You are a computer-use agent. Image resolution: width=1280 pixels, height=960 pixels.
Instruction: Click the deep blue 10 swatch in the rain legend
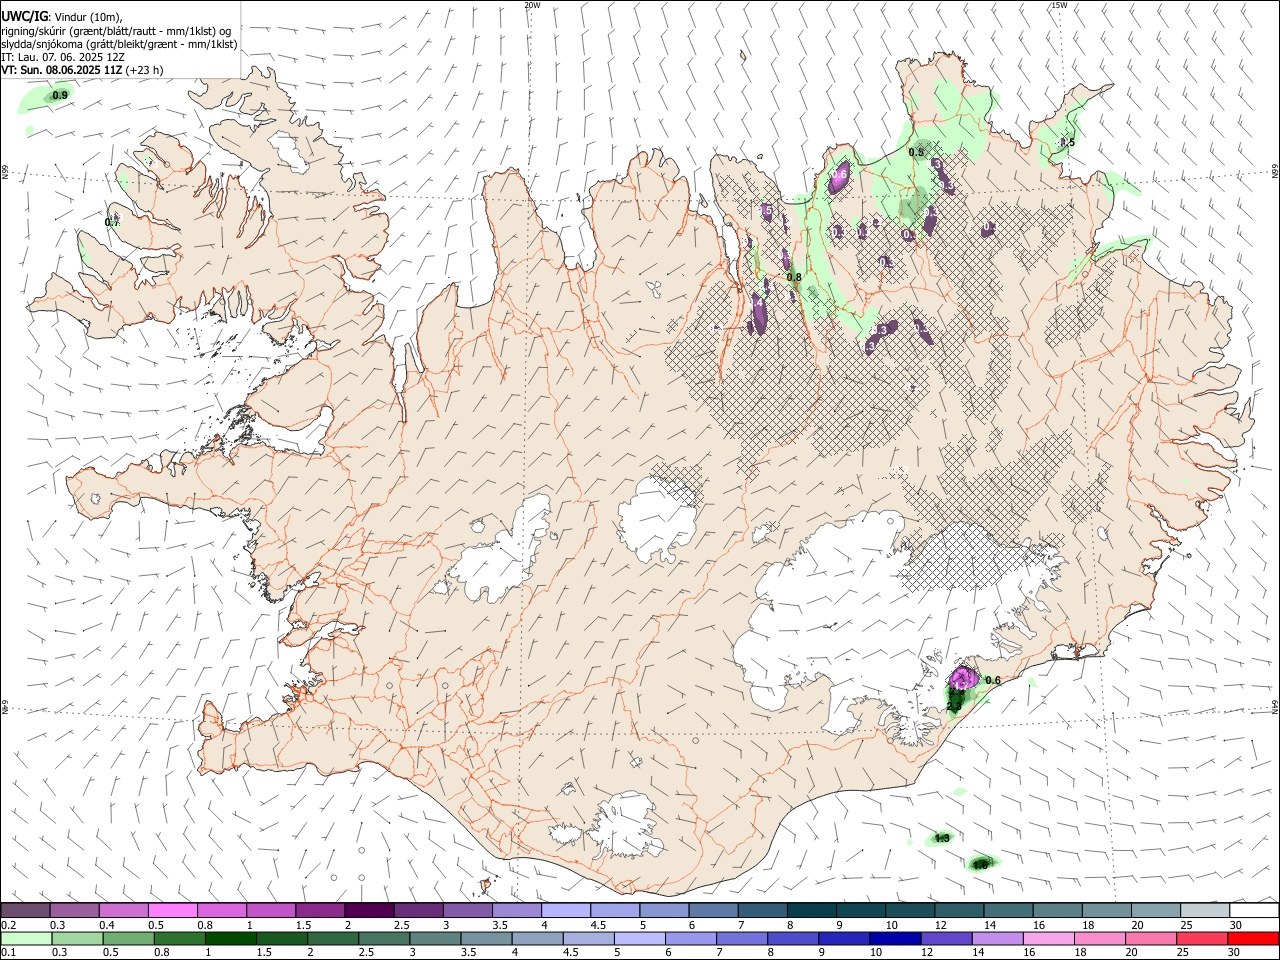coord(895,938)
